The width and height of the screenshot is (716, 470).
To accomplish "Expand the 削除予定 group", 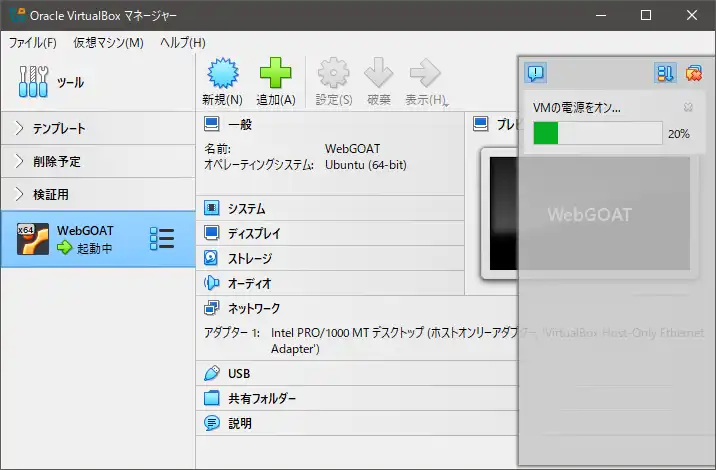I will click(20, 161).
